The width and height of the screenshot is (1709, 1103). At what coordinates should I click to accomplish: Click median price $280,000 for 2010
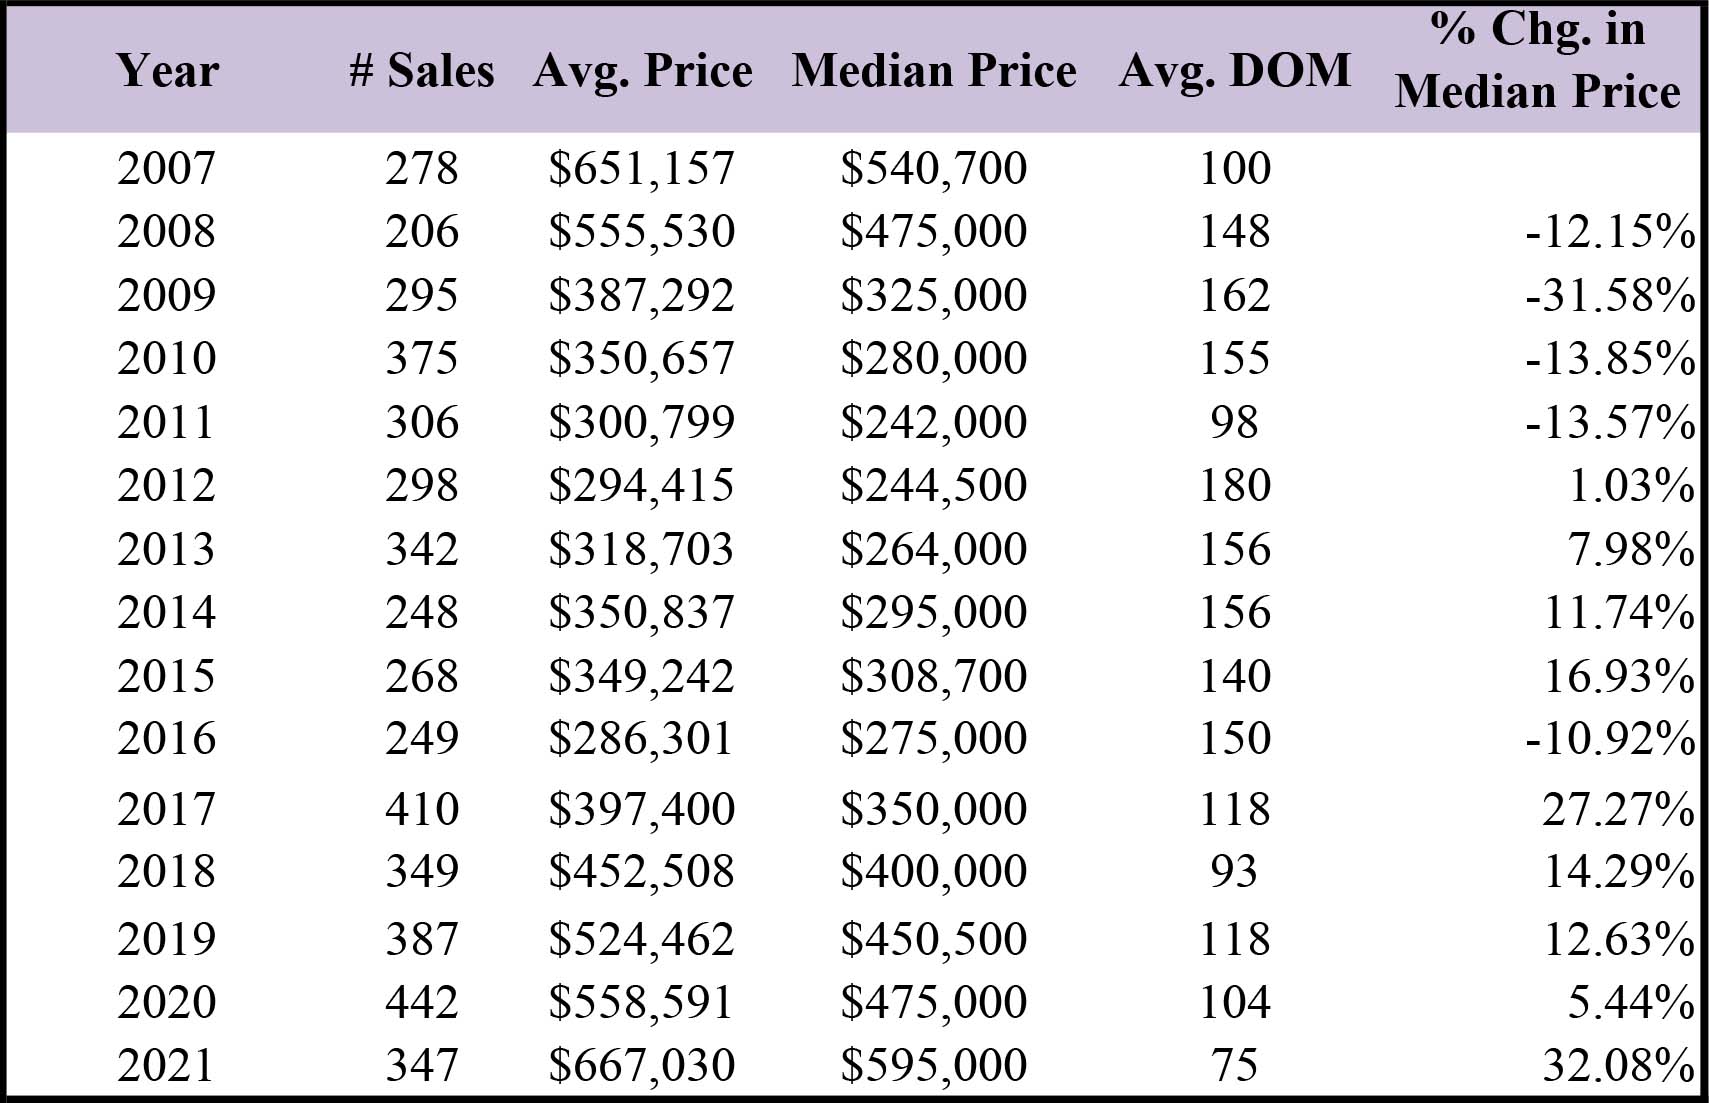click(x=933, y=360)
